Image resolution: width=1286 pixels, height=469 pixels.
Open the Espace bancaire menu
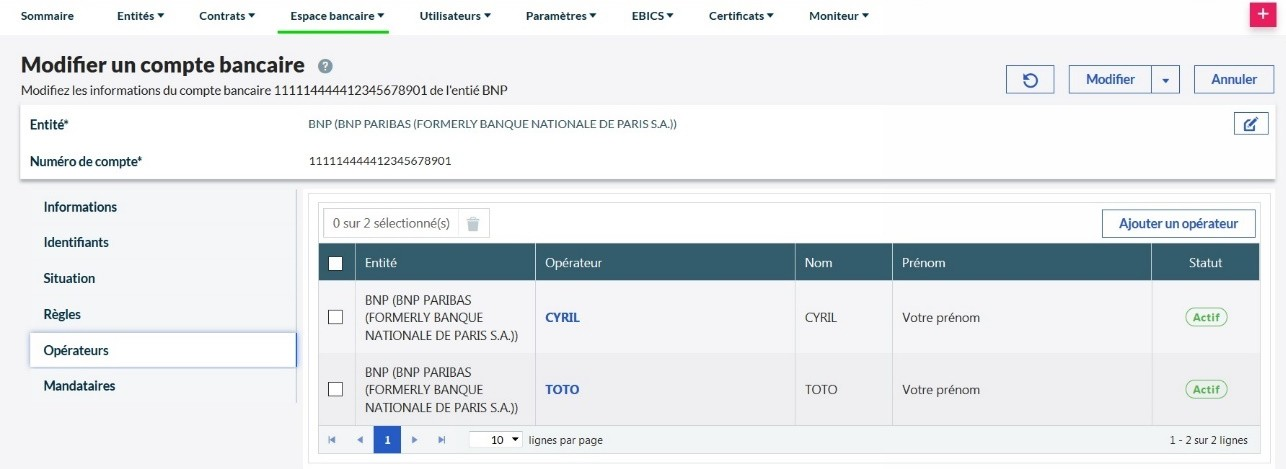coord(337,16)
